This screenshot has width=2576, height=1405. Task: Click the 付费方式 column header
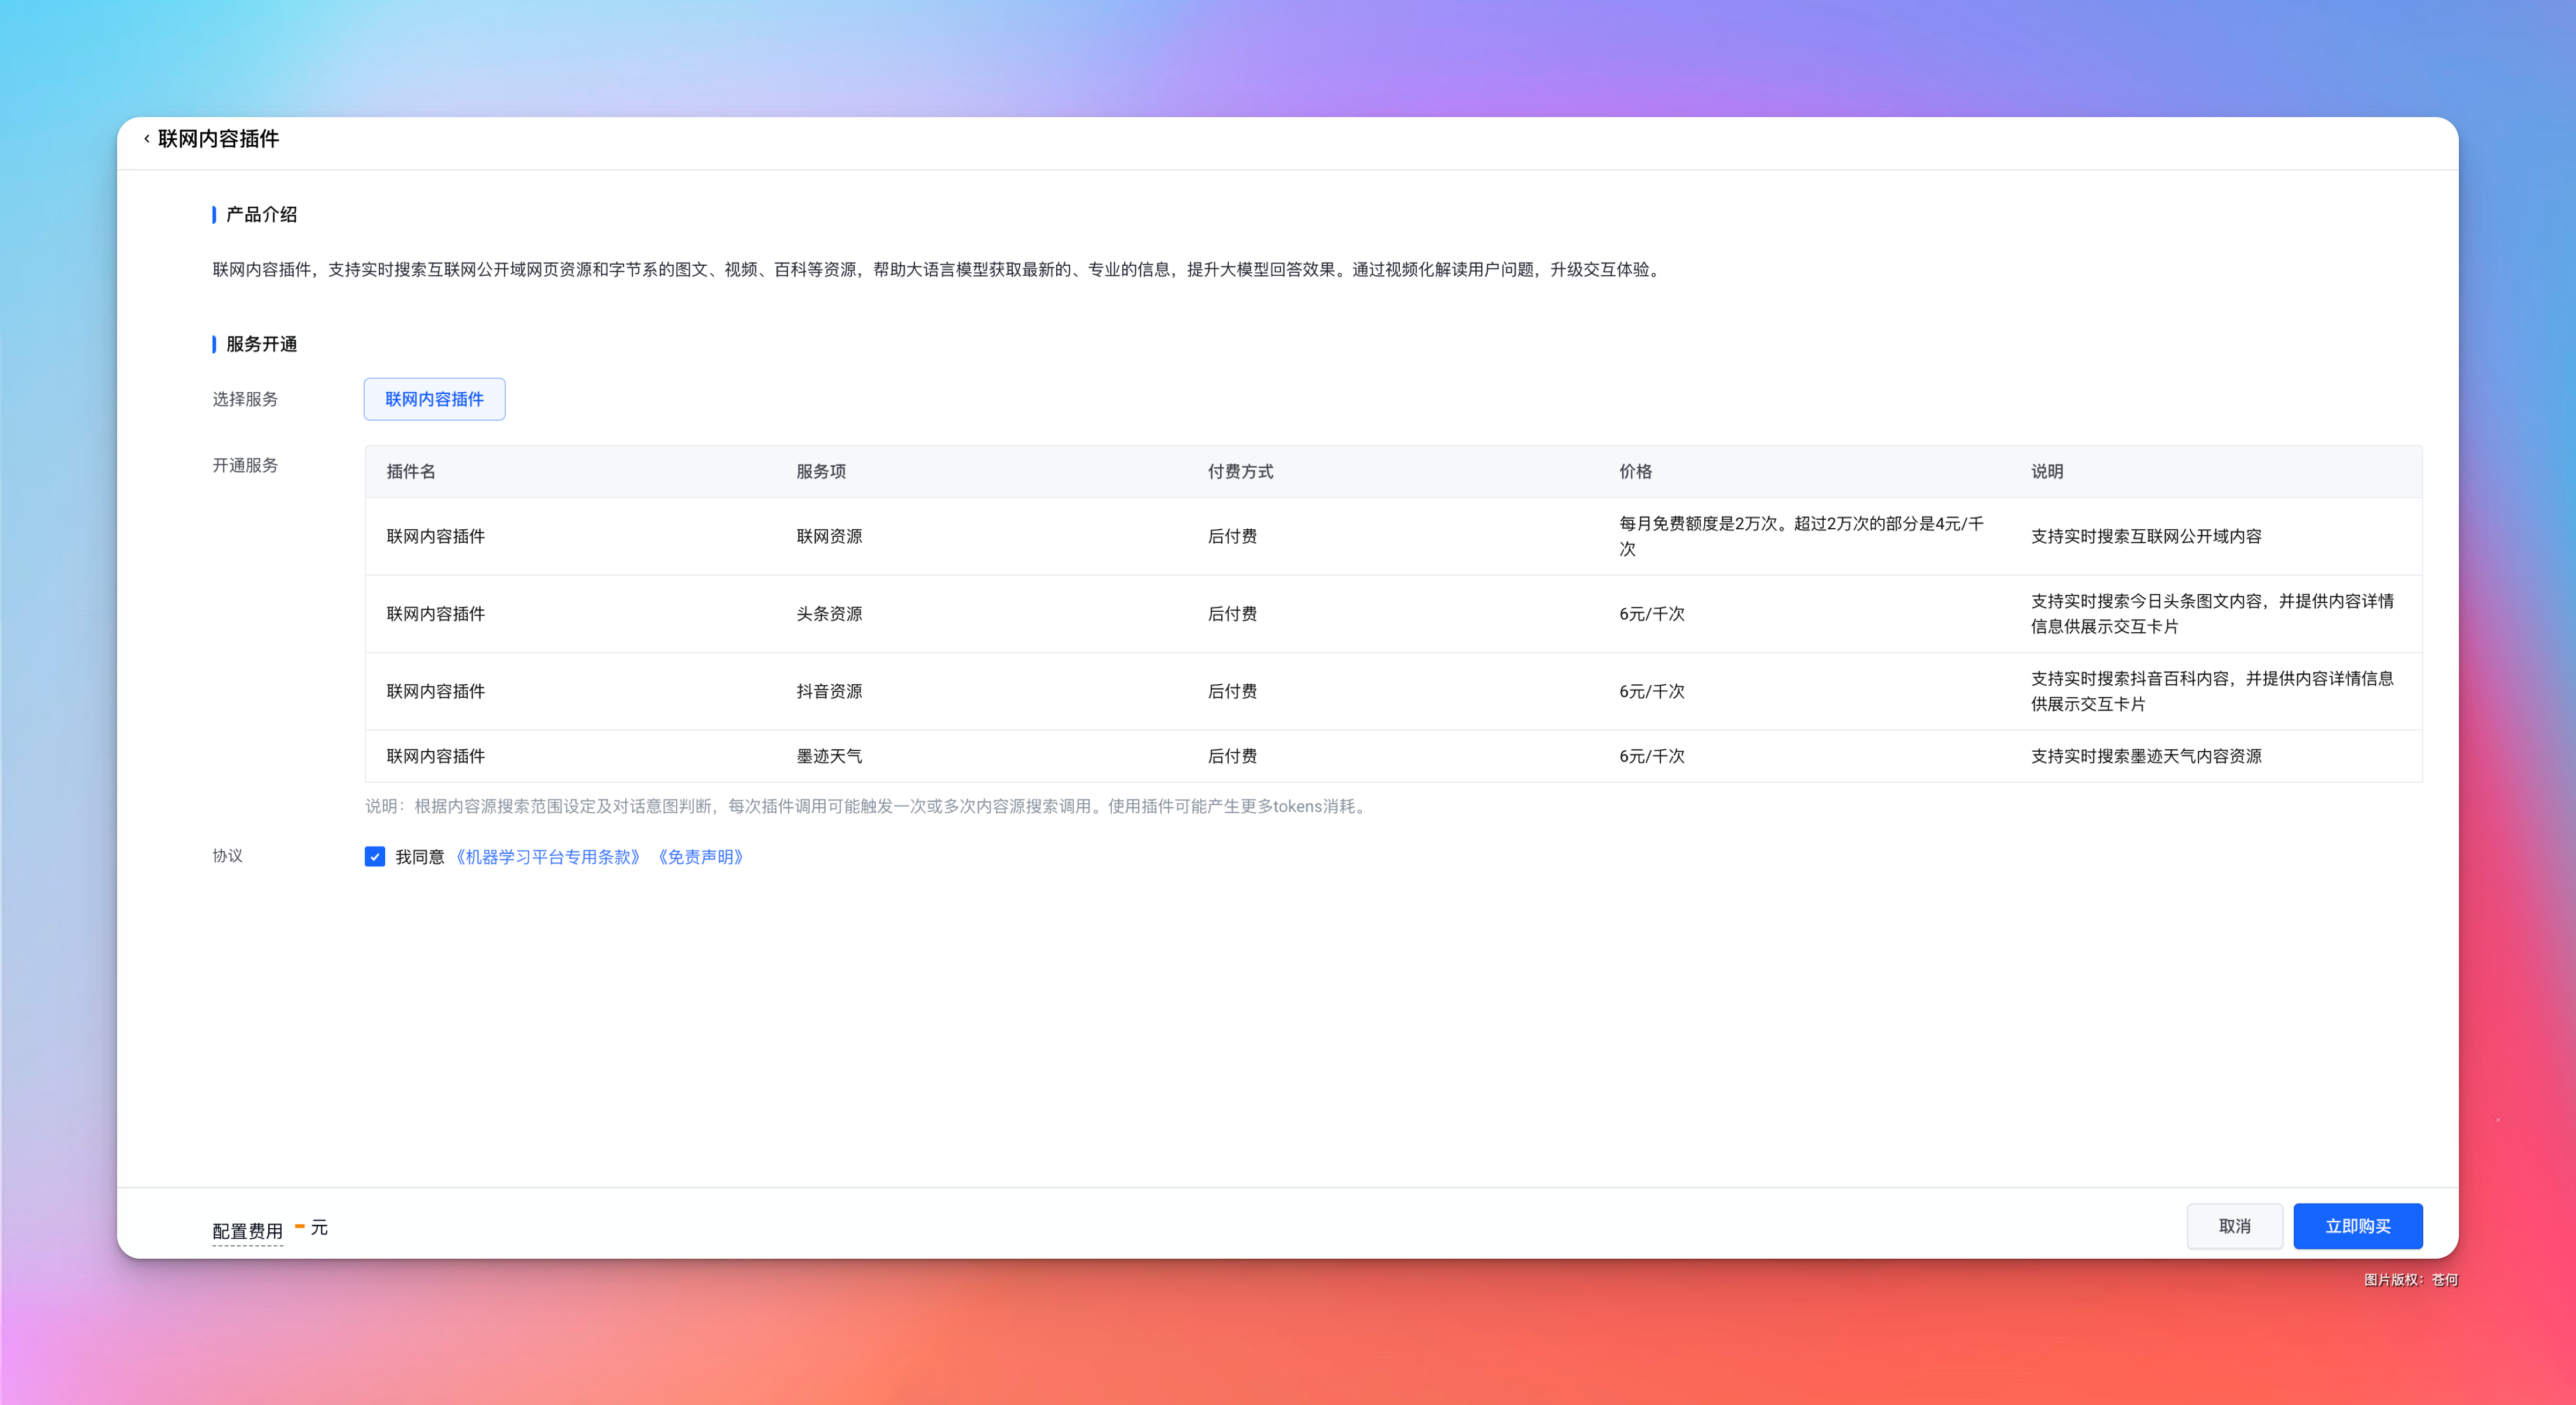1240,472
